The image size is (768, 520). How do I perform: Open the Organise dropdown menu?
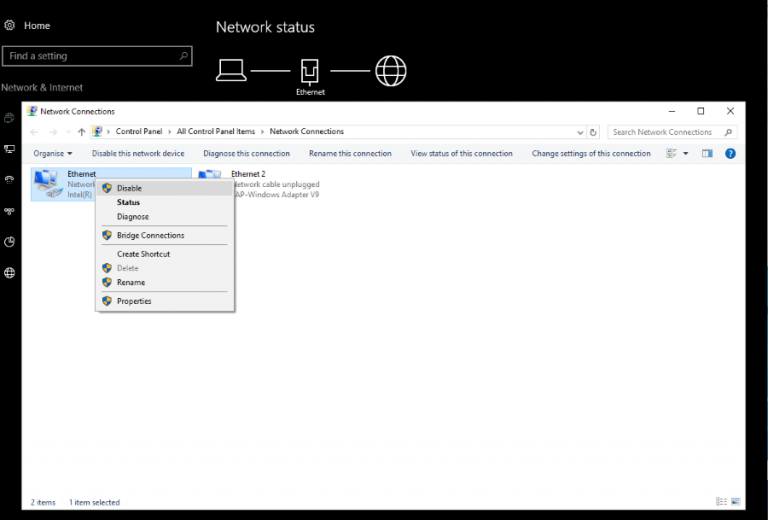tap(53, 154)
